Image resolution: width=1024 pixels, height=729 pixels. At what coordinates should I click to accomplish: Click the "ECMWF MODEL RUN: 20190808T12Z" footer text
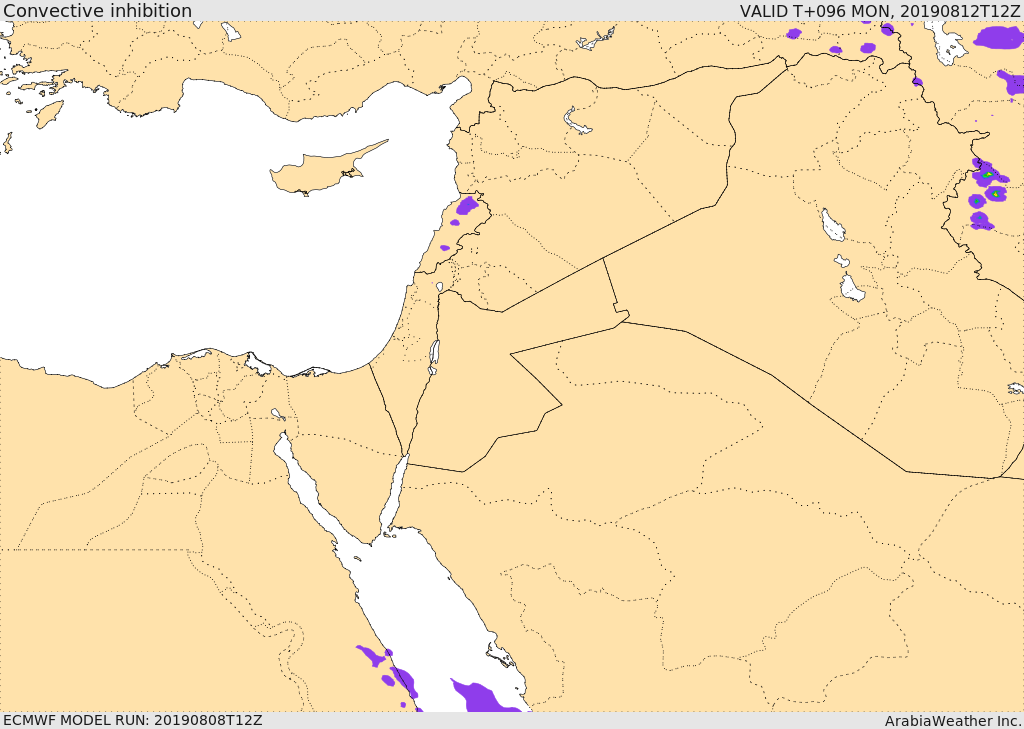[x=133, y=720]
